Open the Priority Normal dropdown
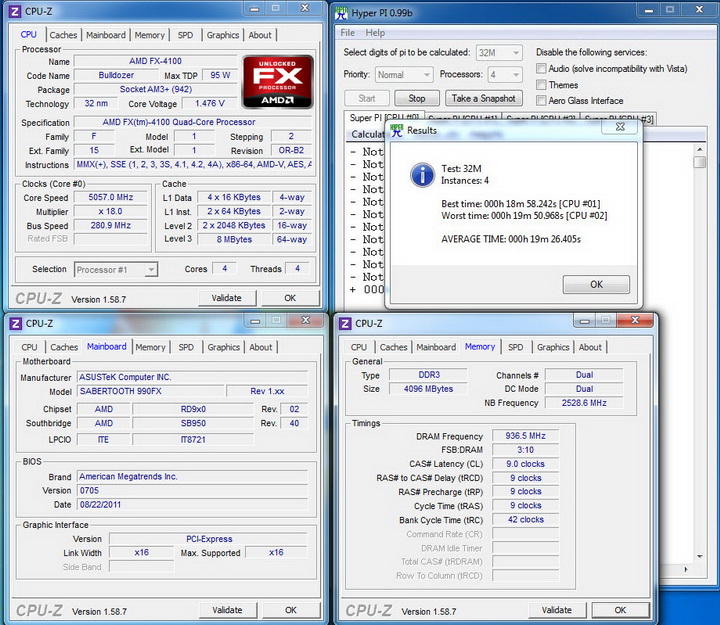 point(404,74)
